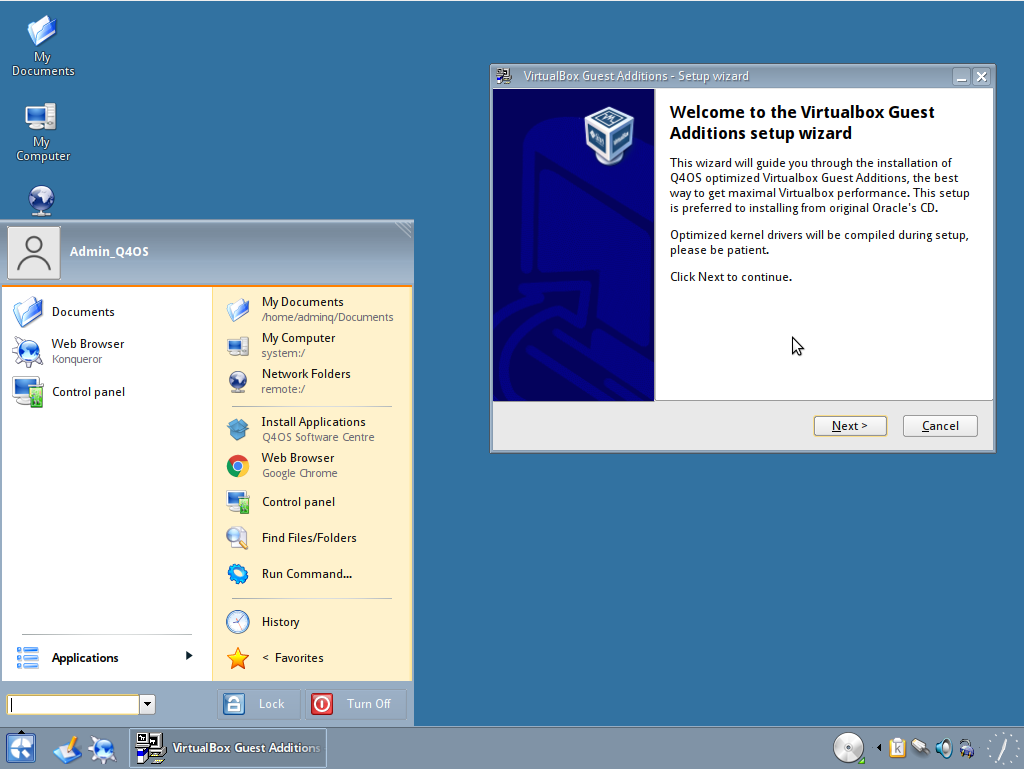Open Control panel in the left start menu column

click(x=106, y=392)
